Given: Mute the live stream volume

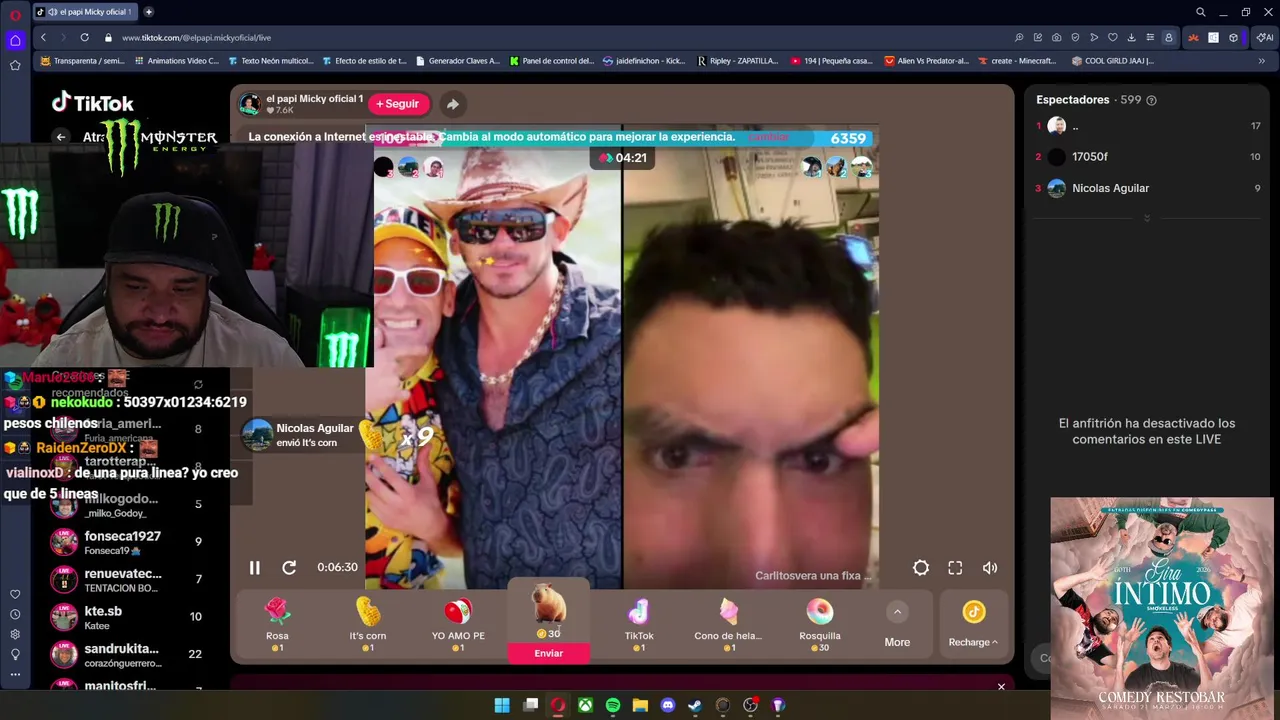Looking at the screenshot, I should (x=990, y=567).
